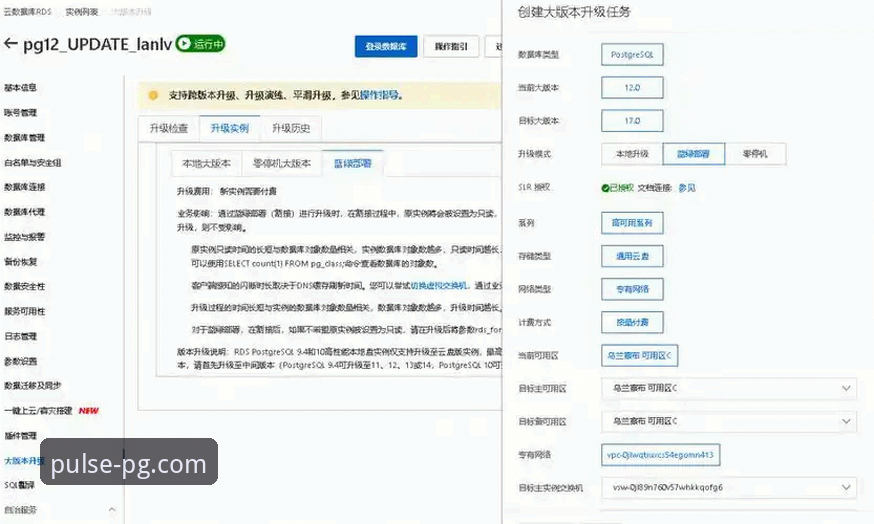Click the back arrow beside pg12_UPDATE_lanlv
This screenshot has height=524, width=874.
11,43
